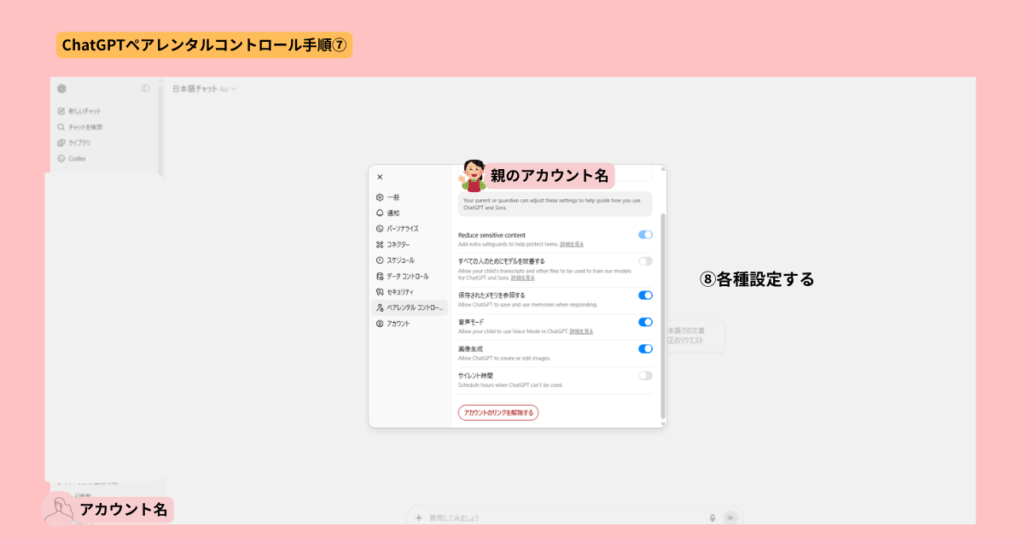The height and width of the screenshot is (538, 1024).
Task: Open 詳細を見る link under model improvement description
Action: (x=522, y=278)
